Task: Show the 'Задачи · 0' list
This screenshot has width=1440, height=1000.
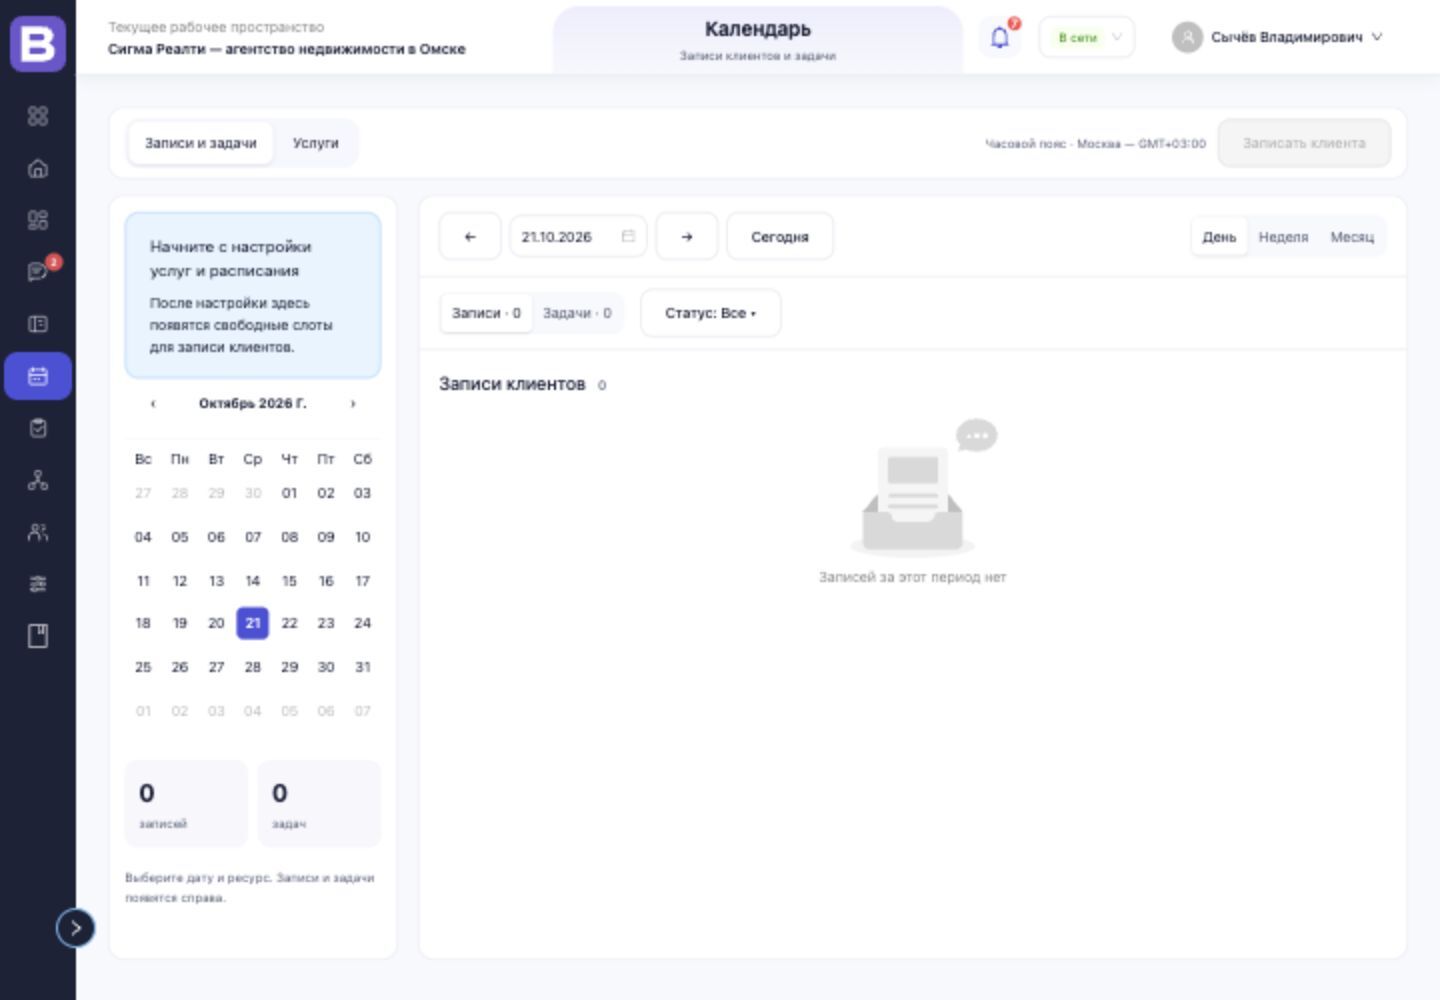Action: (577, 313)
